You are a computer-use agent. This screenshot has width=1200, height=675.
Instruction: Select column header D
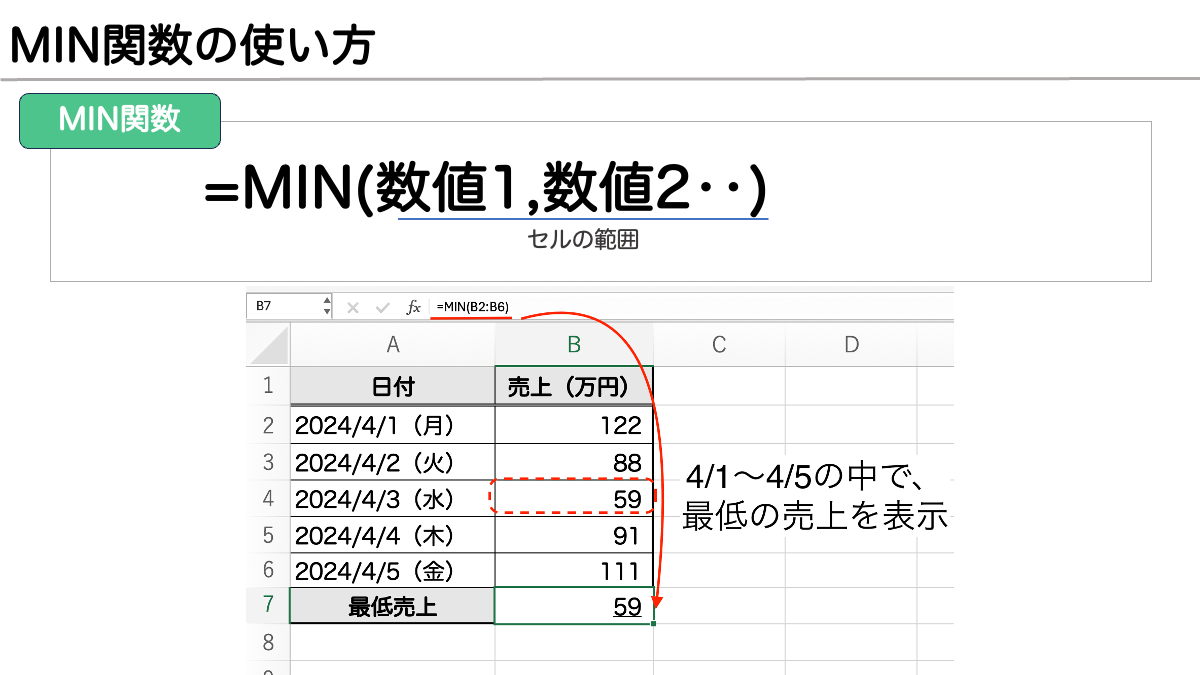[x=851, y=343]
